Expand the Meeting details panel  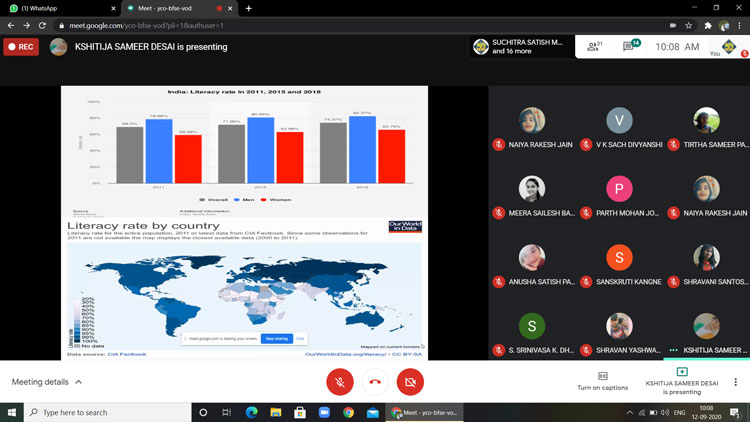click(47, 382)
